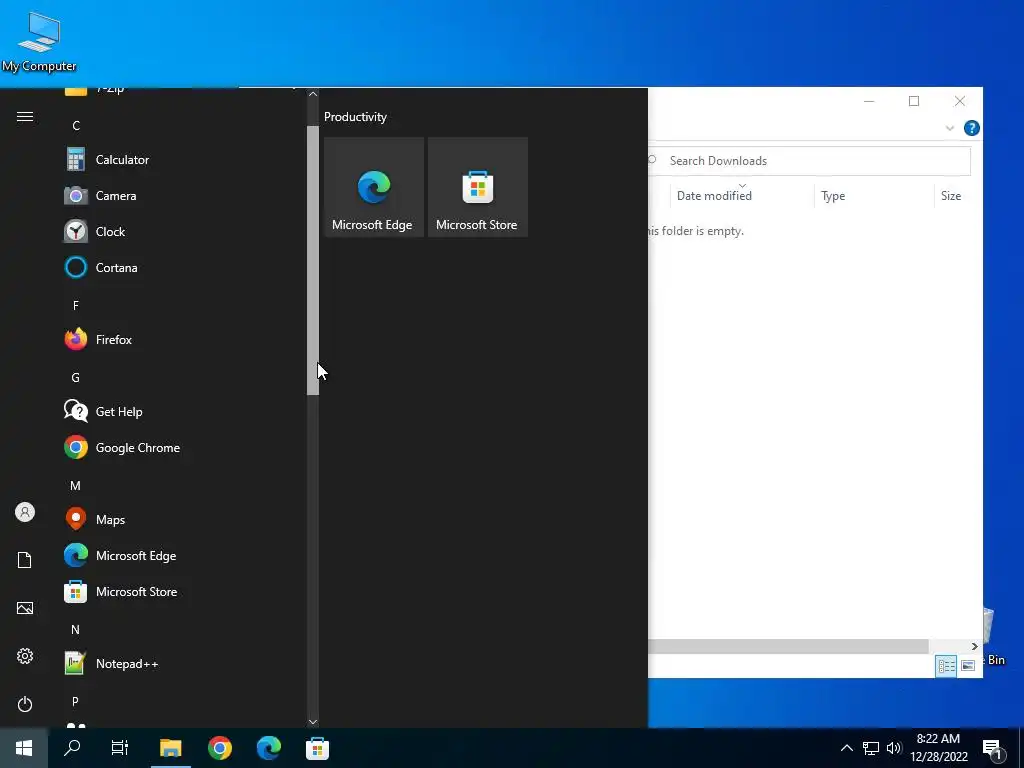Image resolution: width=1024 pixels, height=768 pixels.
Task: Jump to letter N section header
Action: pyautogui.click(x=76, y=630)
